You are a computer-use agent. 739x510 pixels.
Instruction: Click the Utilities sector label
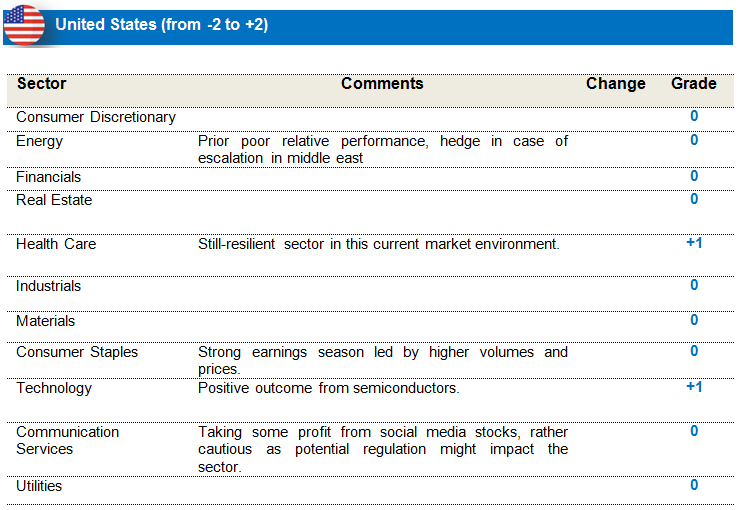pyautogui.click(x=39, y=486)
